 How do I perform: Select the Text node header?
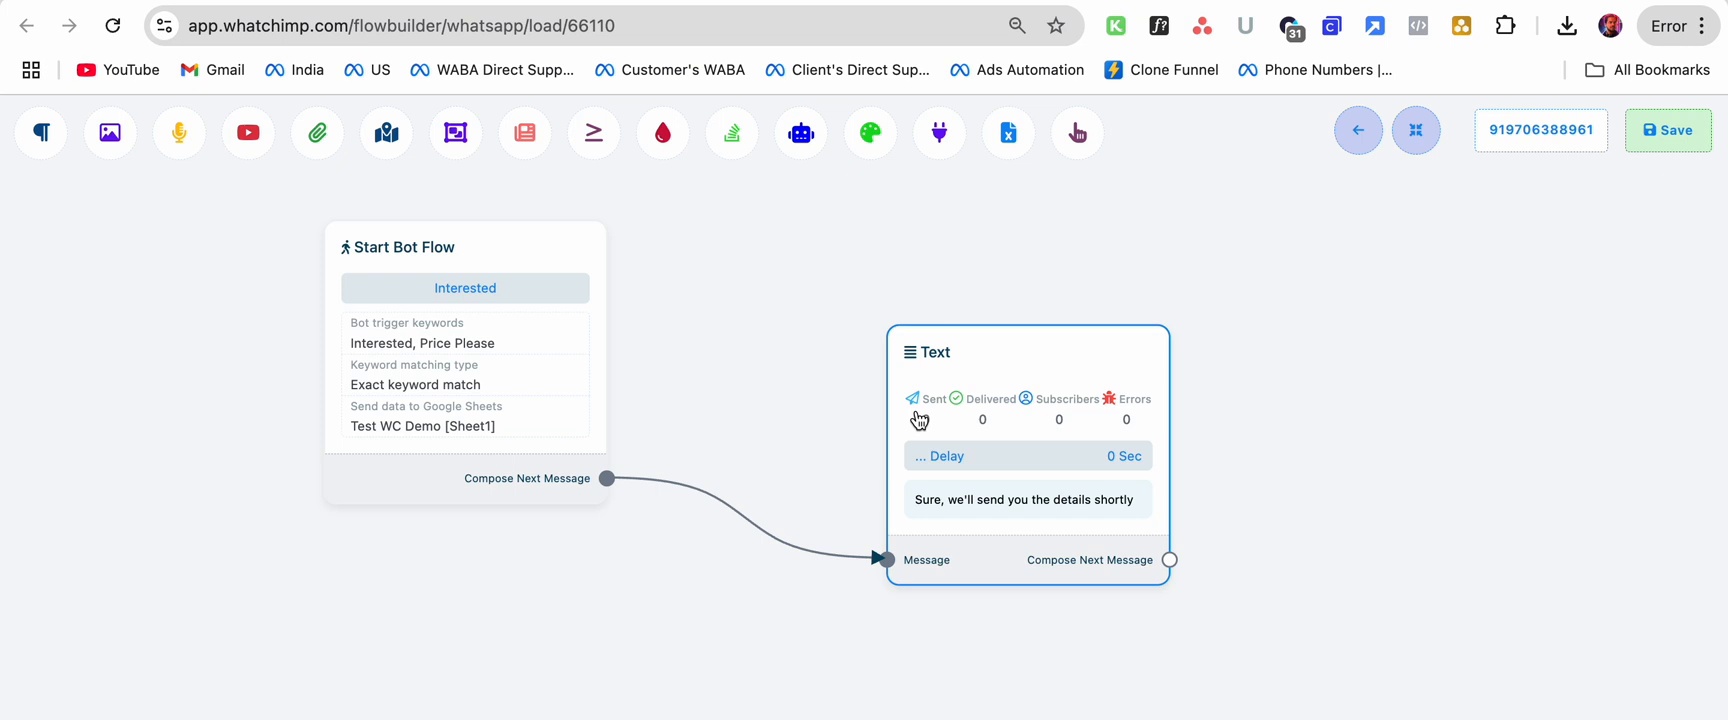tap(927, 352)
